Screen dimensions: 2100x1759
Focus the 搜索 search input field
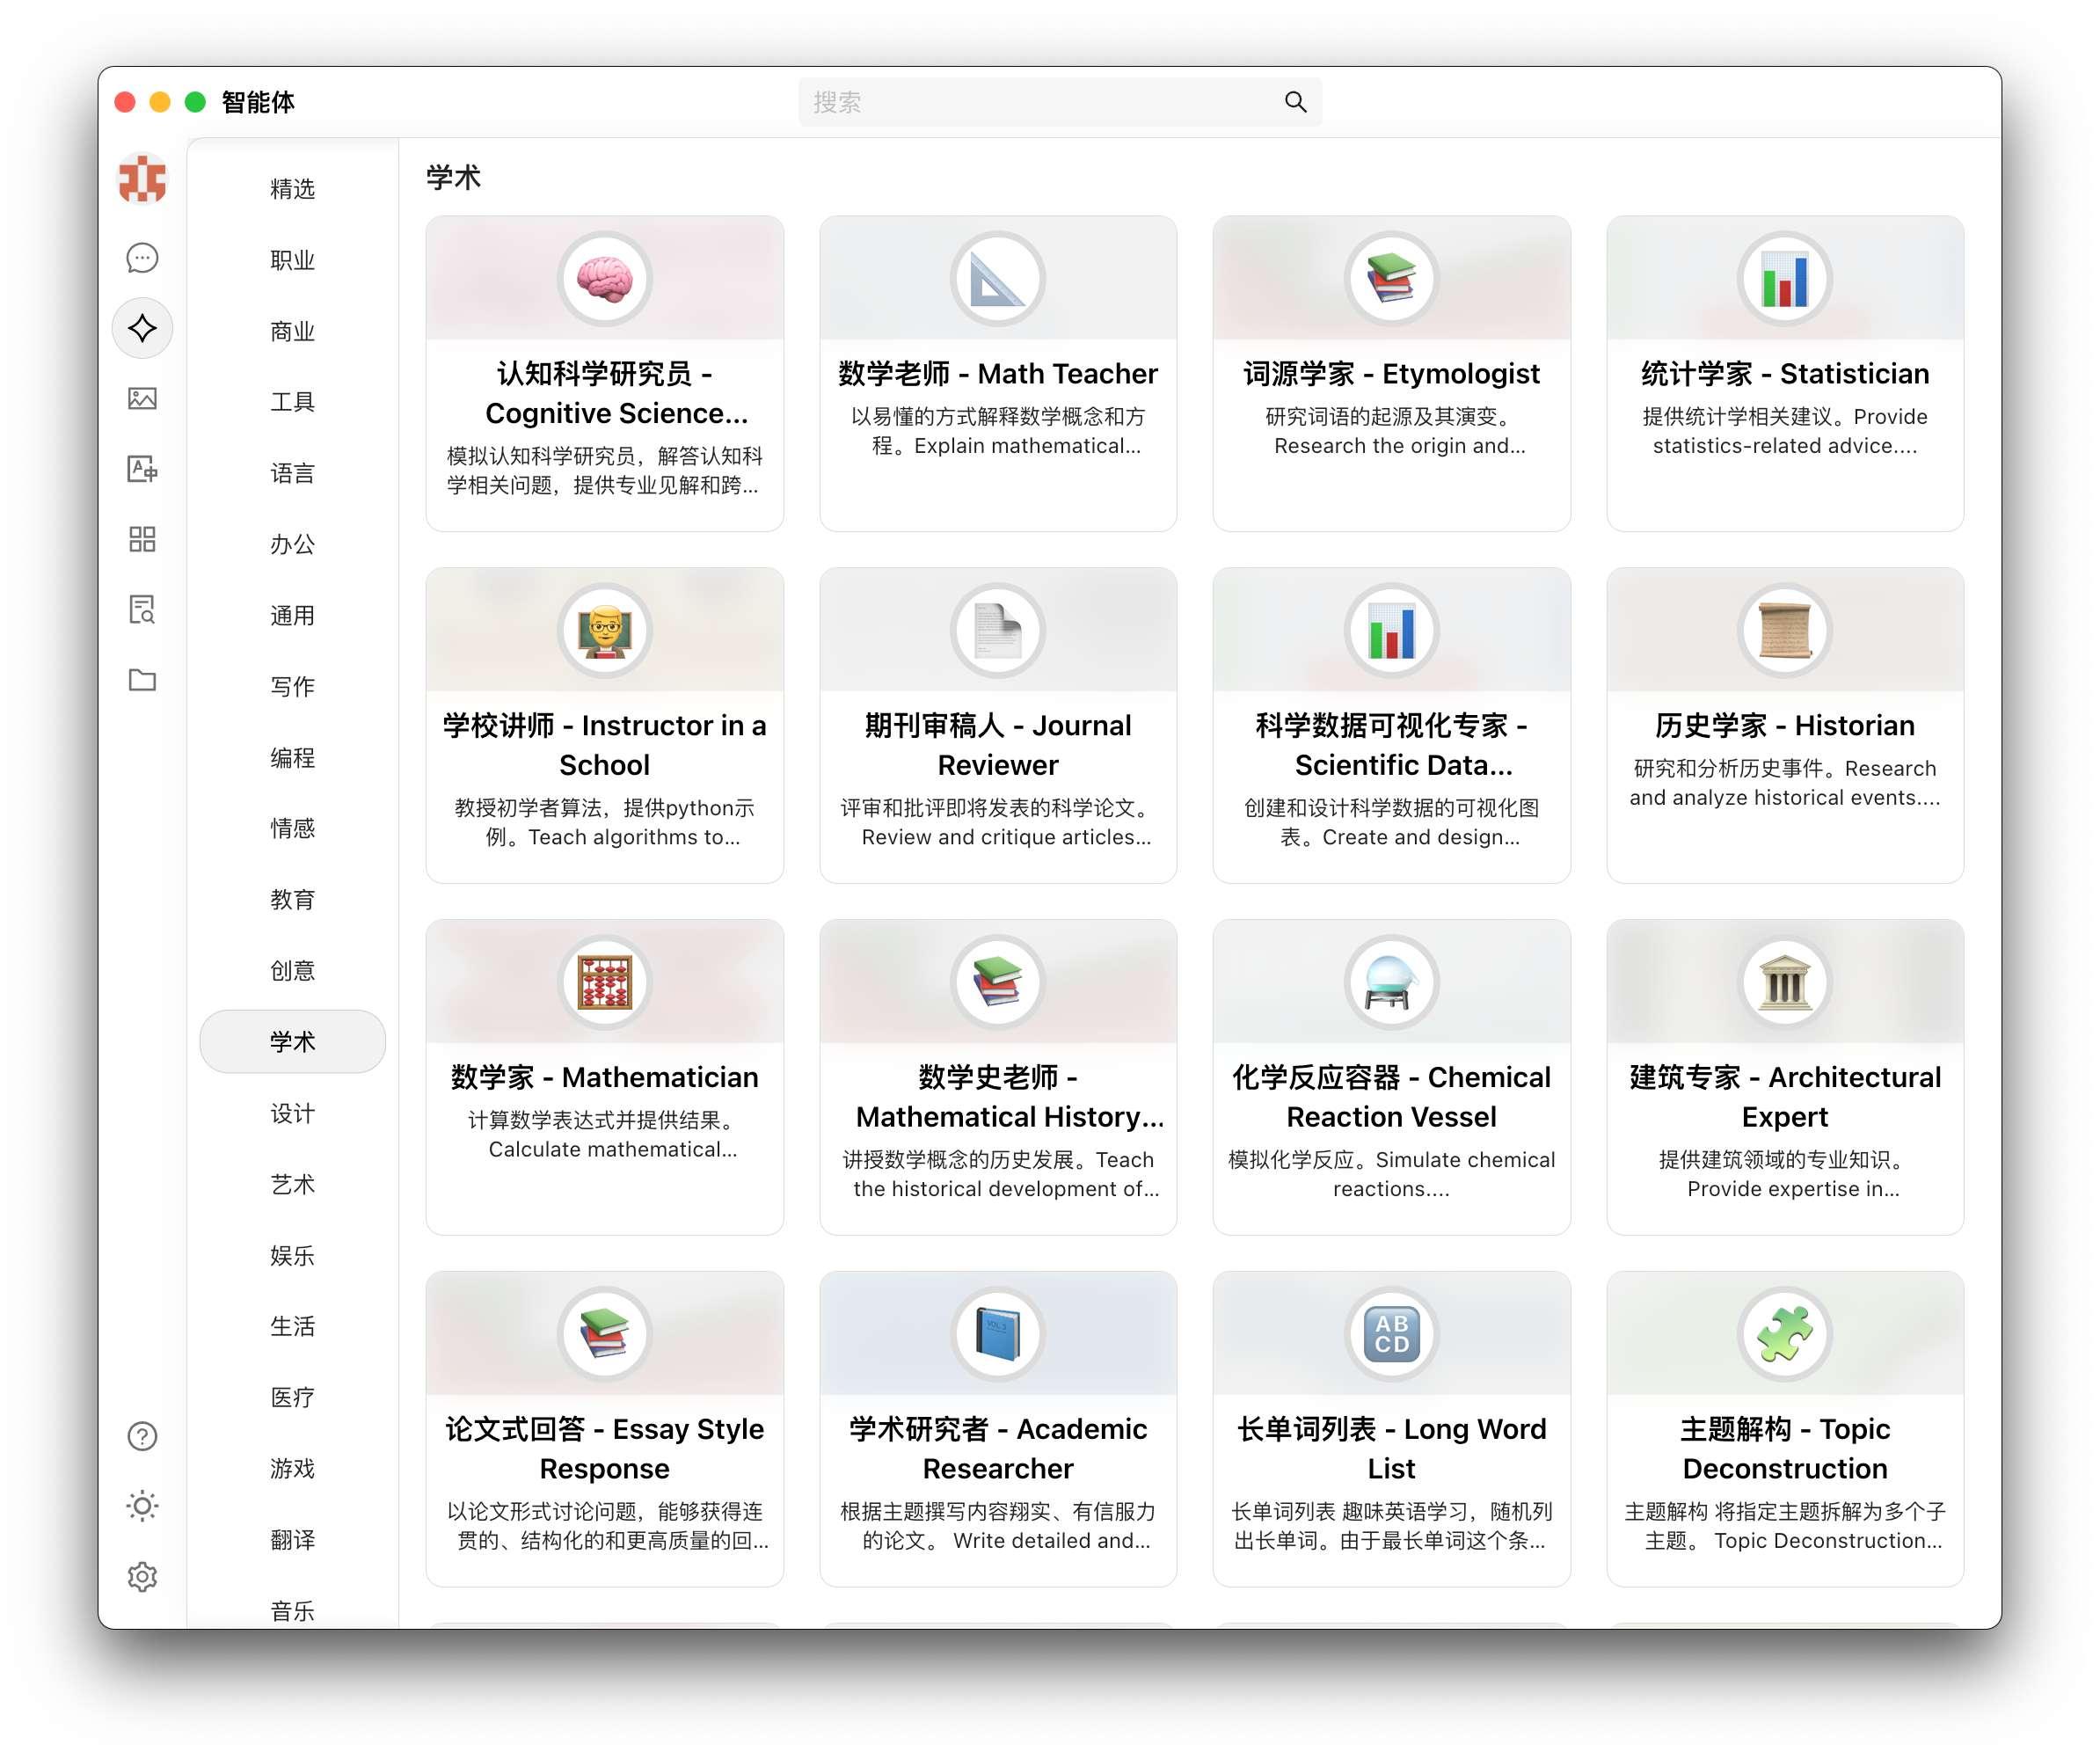pyautogui.click(x=1040, y=102)
